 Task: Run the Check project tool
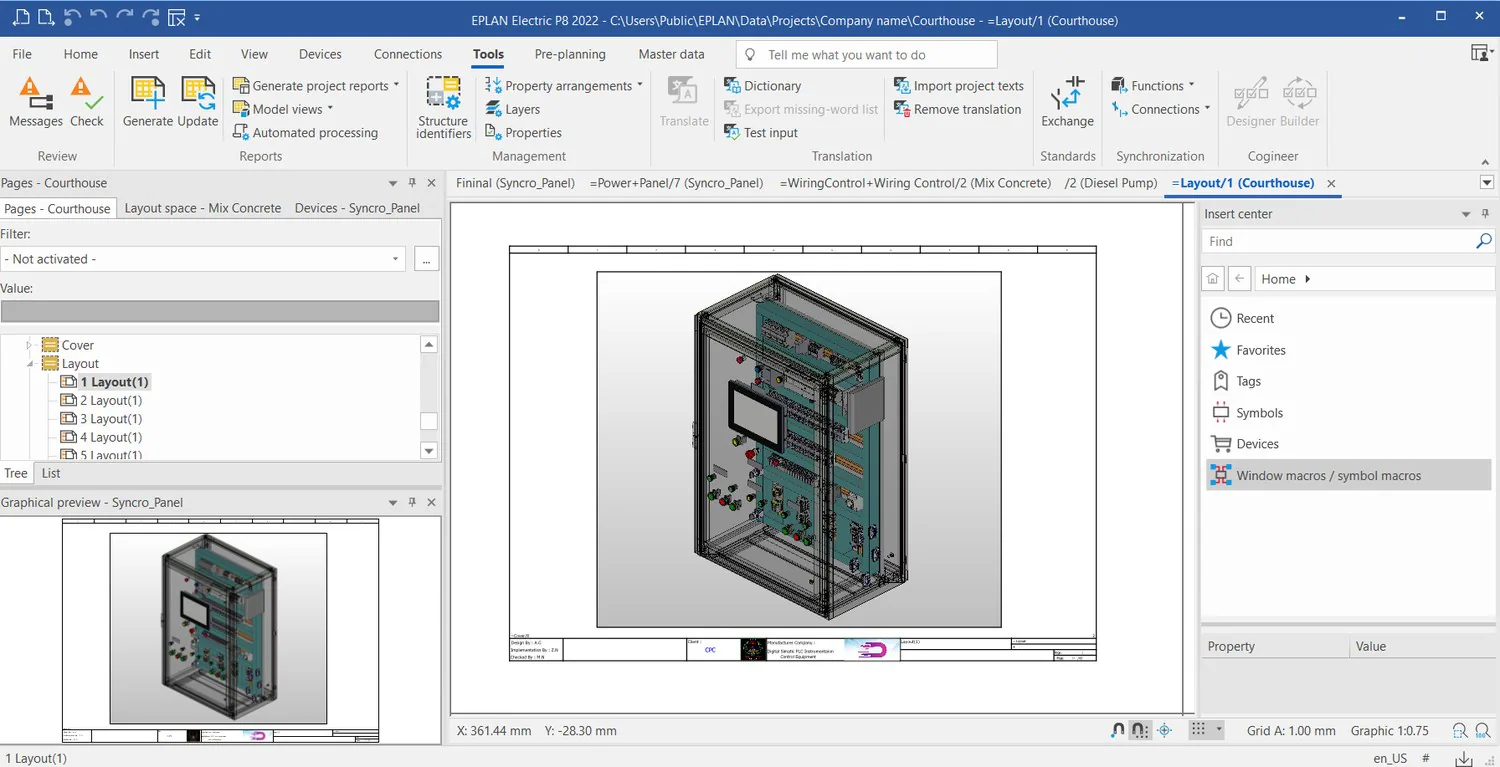[x=87, y=102]
